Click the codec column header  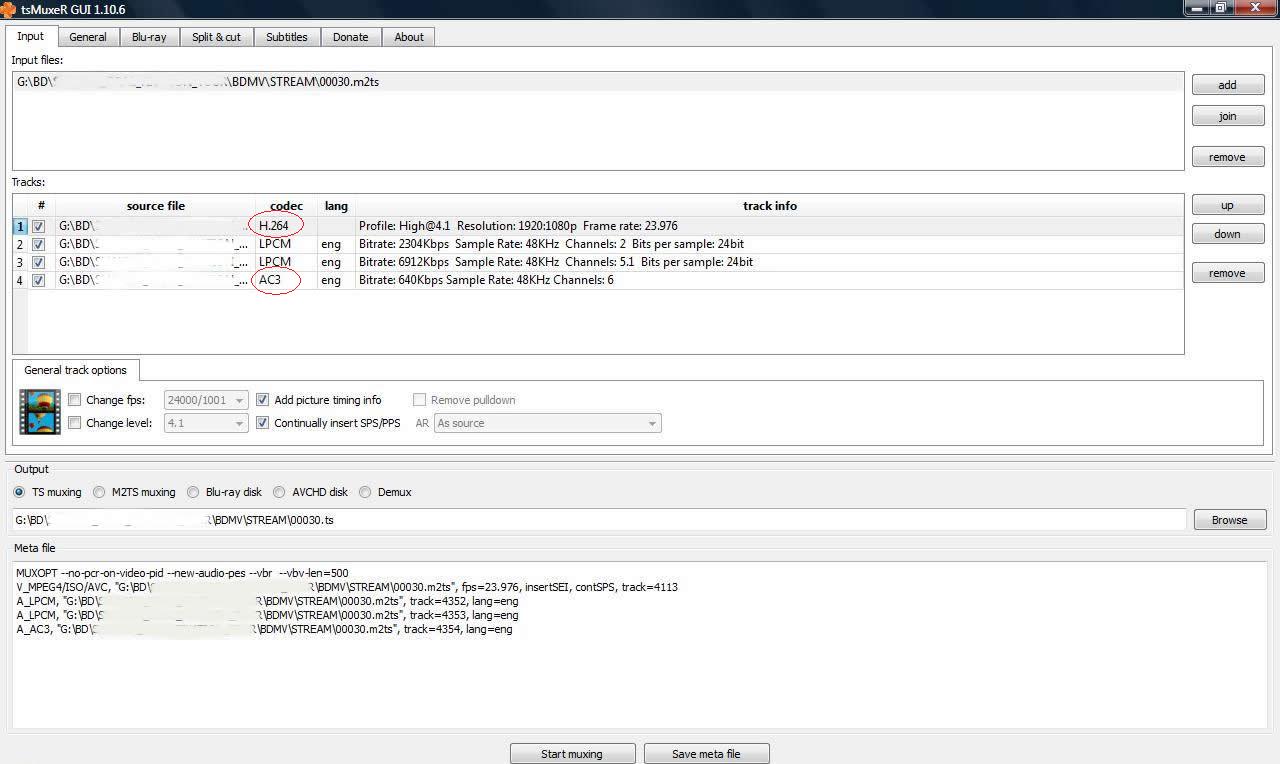[286, 206]
